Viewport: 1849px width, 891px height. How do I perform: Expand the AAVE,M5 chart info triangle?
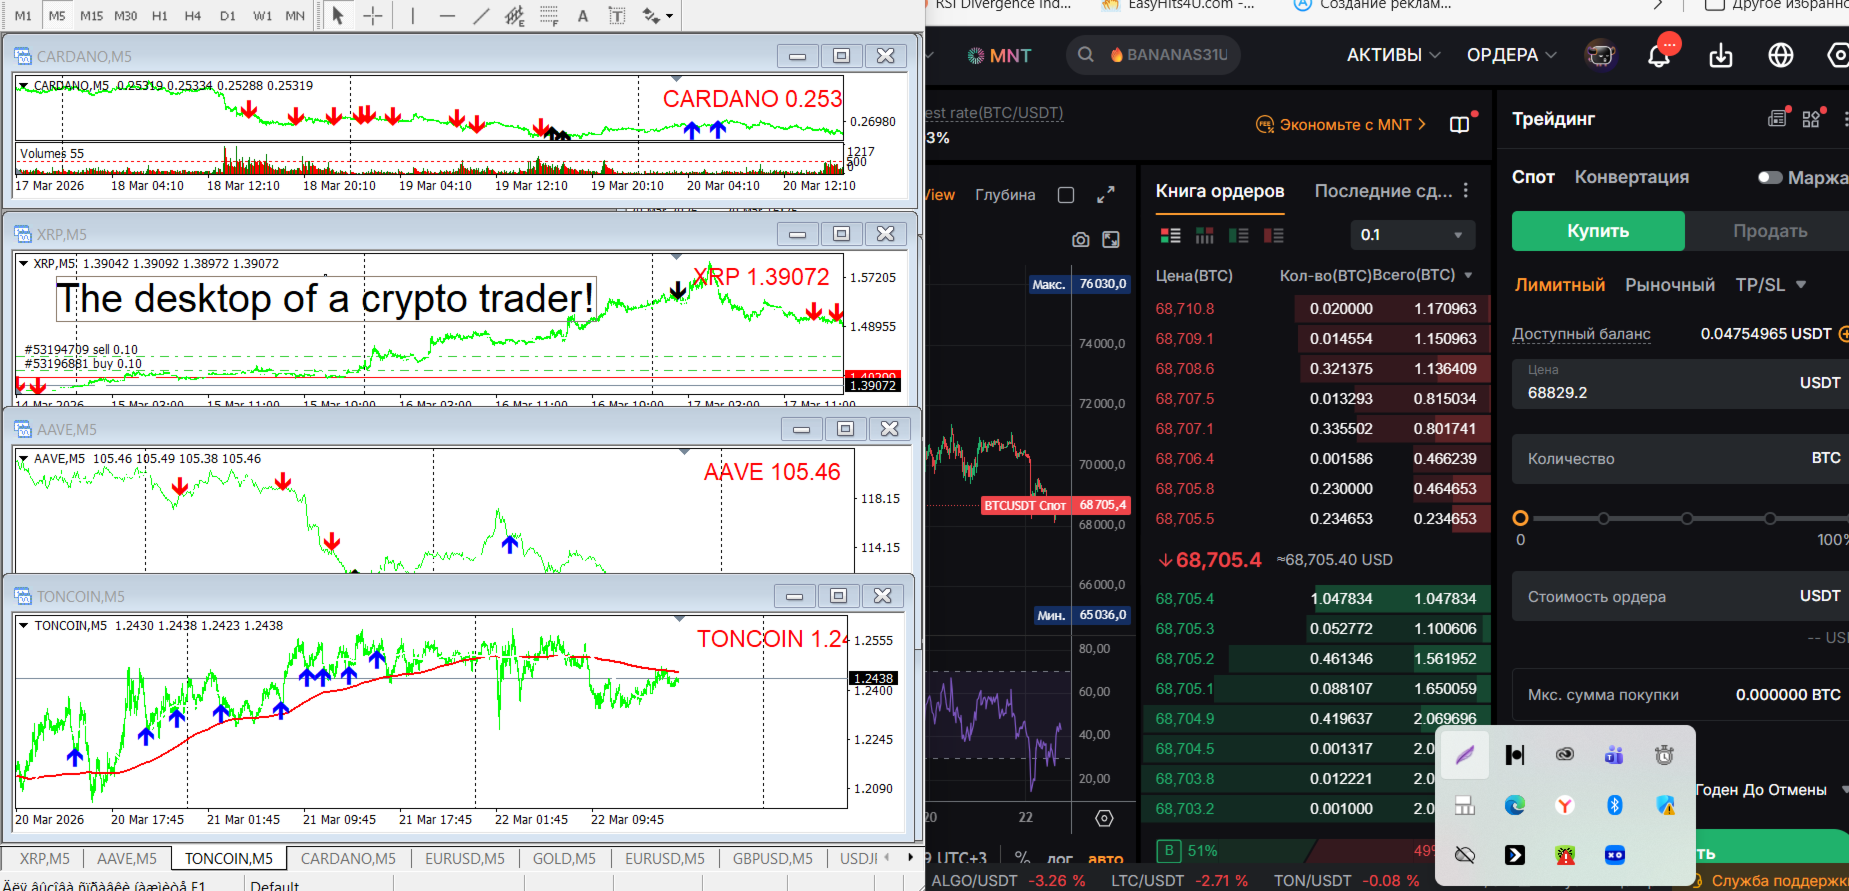click(x=23, y=459)
